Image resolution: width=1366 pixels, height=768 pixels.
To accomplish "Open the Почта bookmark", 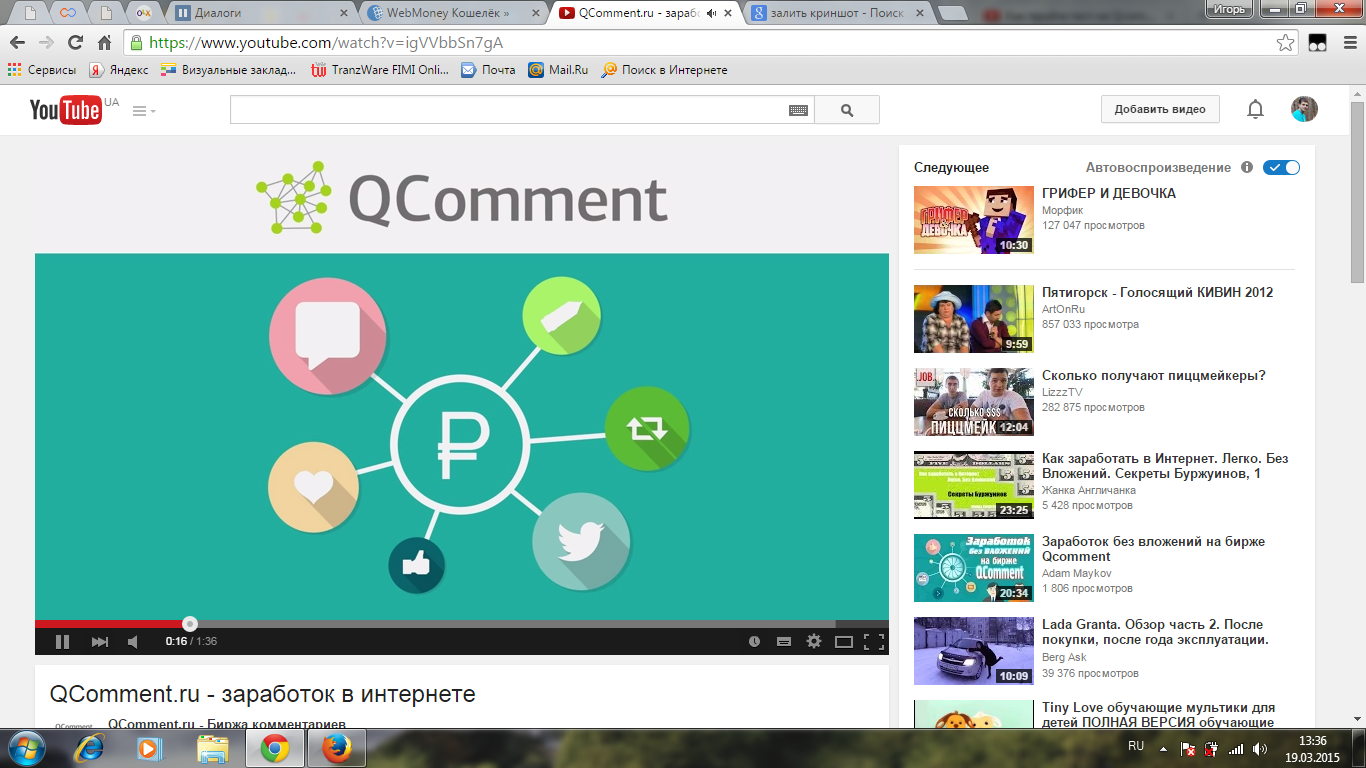I will pos(488,70).
